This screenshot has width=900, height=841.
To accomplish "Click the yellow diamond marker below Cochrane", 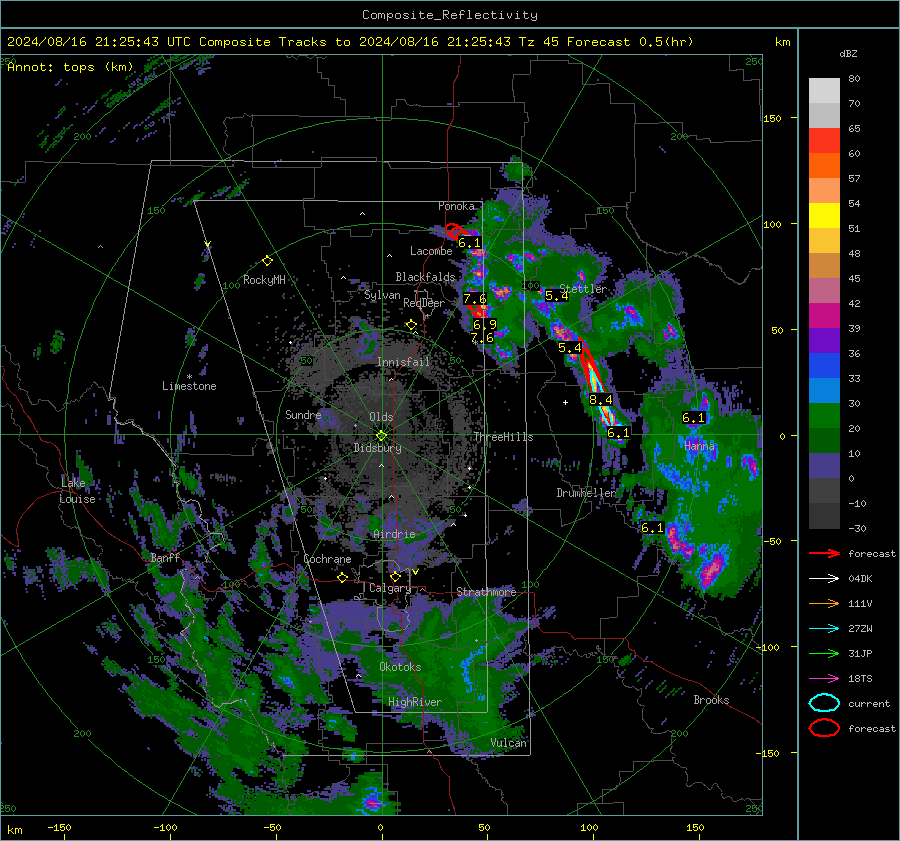I will pyautogui.click(x=343, y=578).
